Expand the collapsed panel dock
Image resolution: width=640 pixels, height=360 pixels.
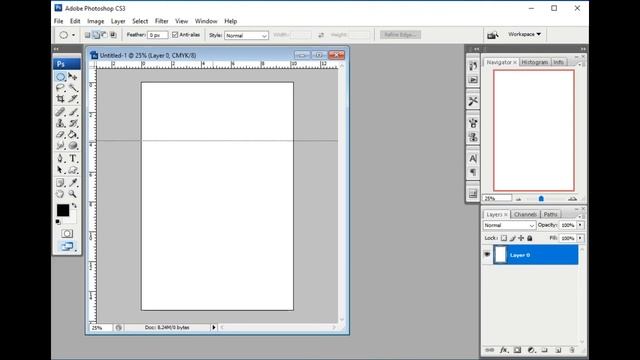pos(475,49)
